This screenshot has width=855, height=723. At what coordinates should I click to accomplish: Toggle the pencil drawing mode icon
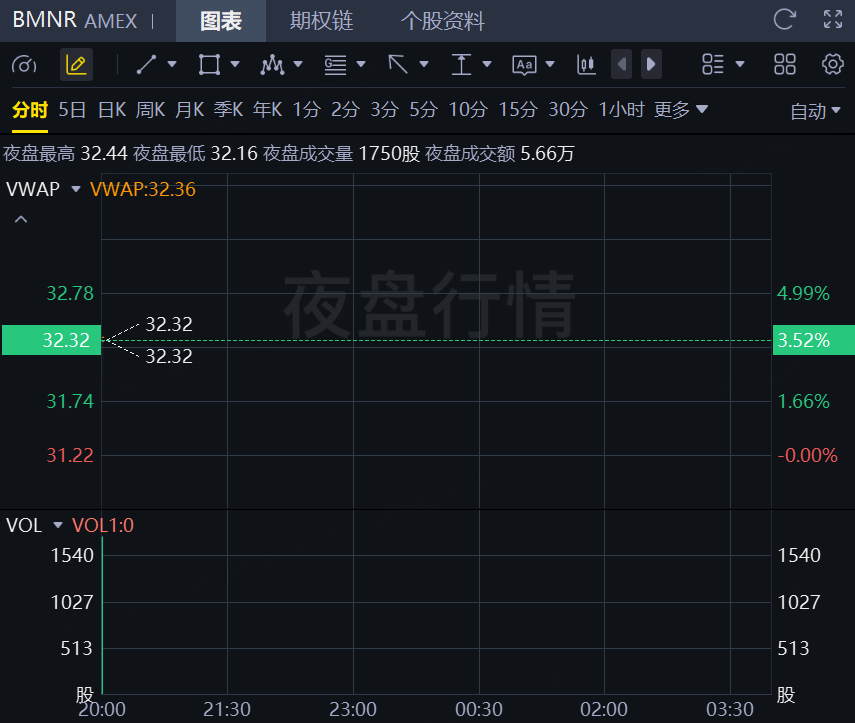[x=76, y=64]
